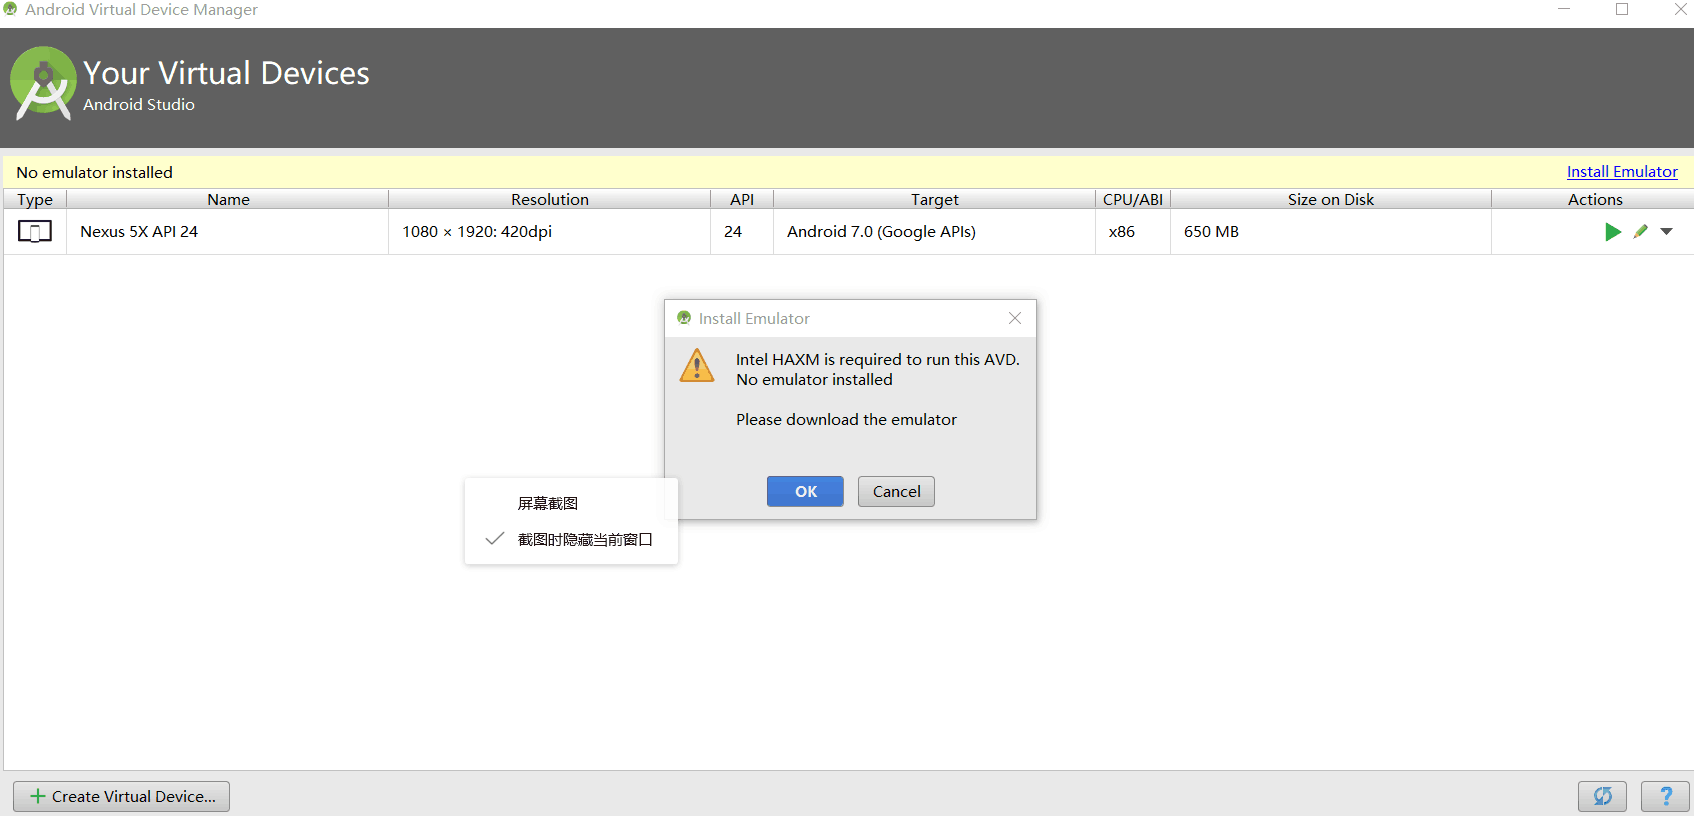The image size is (1694, 816).
Task: Minimize the Android Virtual Device Manager window
Action: point(1564,9)
